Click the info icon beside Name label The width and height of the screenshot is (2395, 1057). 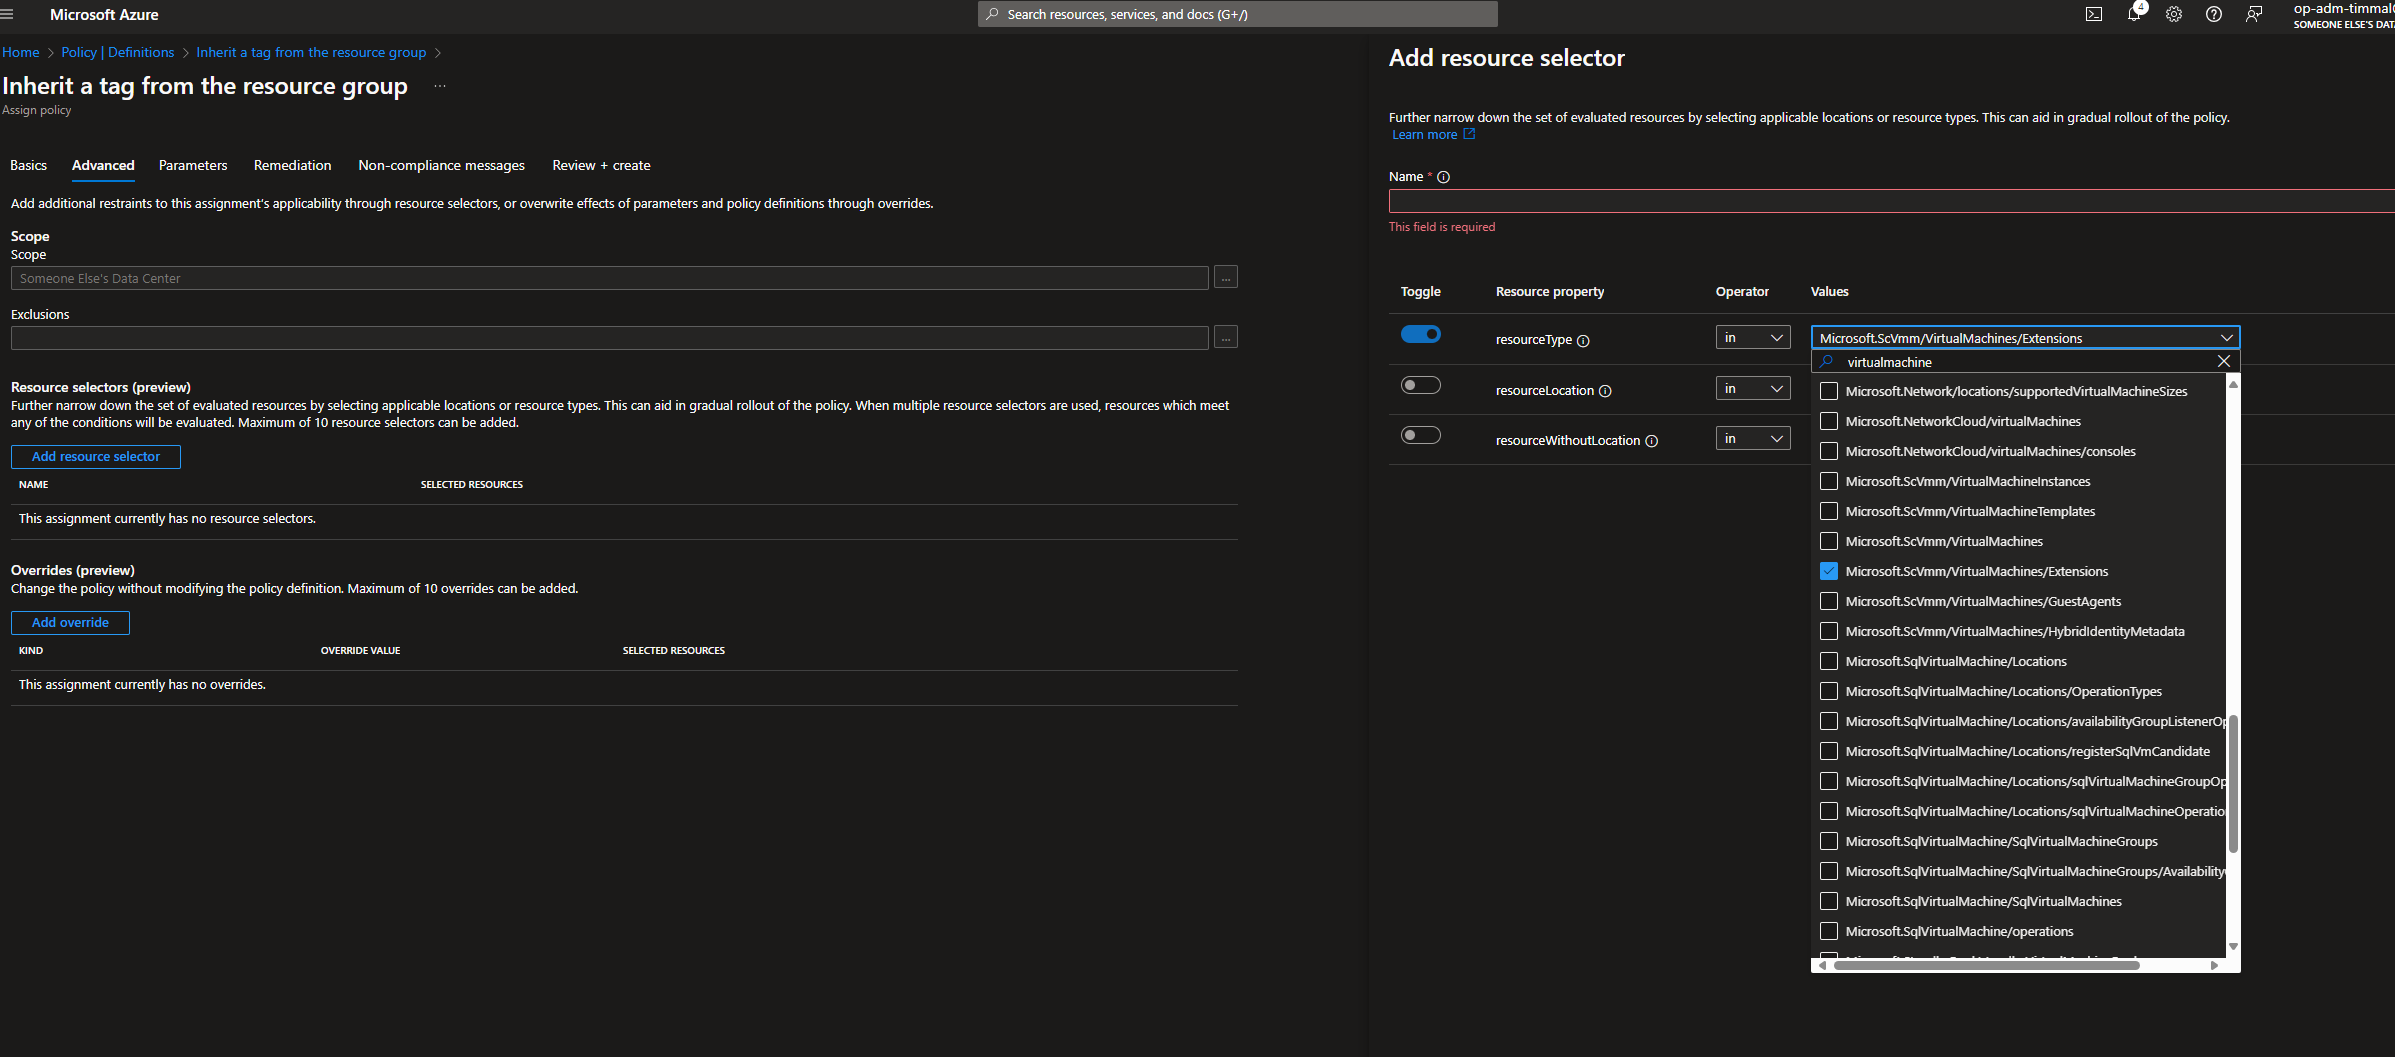[x=1443, y=177]
